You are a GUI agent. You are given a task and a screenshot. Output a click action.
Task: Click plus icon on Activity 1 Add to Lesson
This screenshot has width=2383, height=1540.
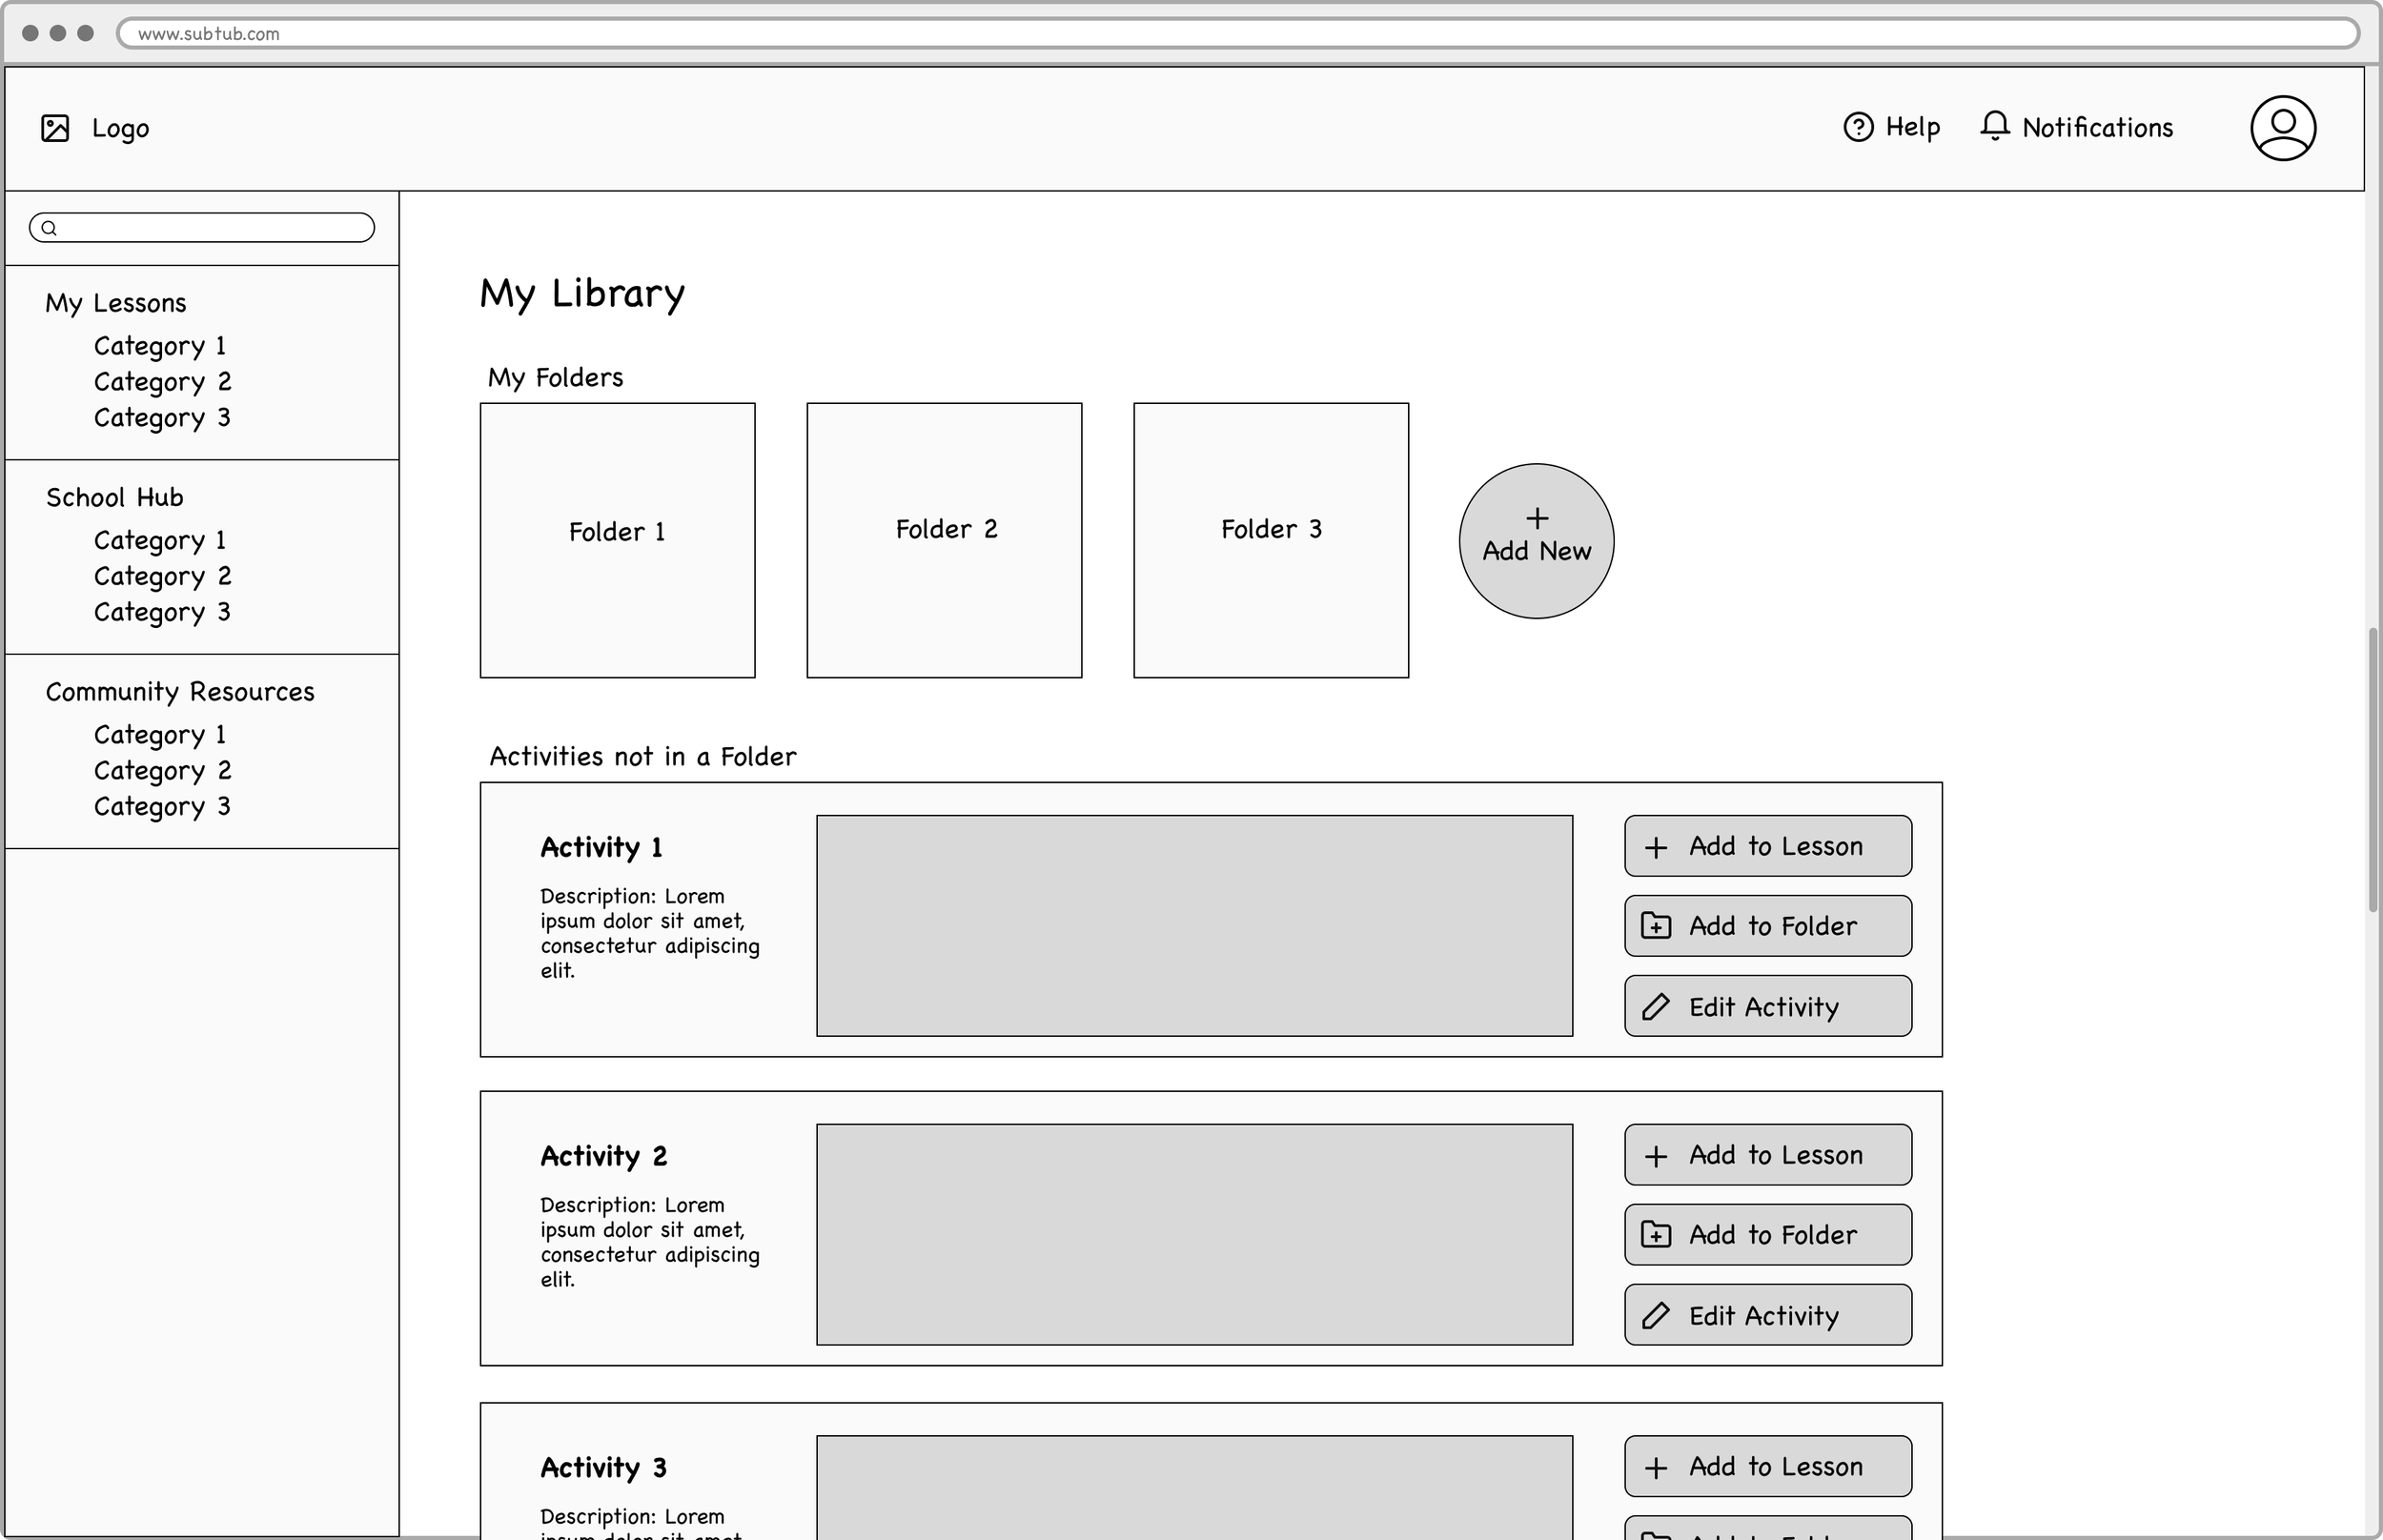pos(1656,847)
